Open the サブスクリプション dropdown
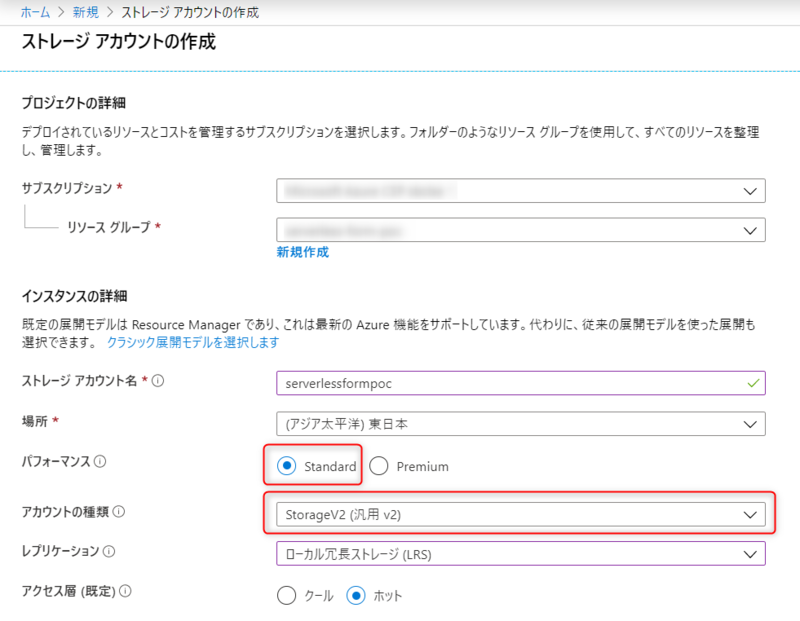The height and width of the screenshot is (621, 800). point(520,191)
